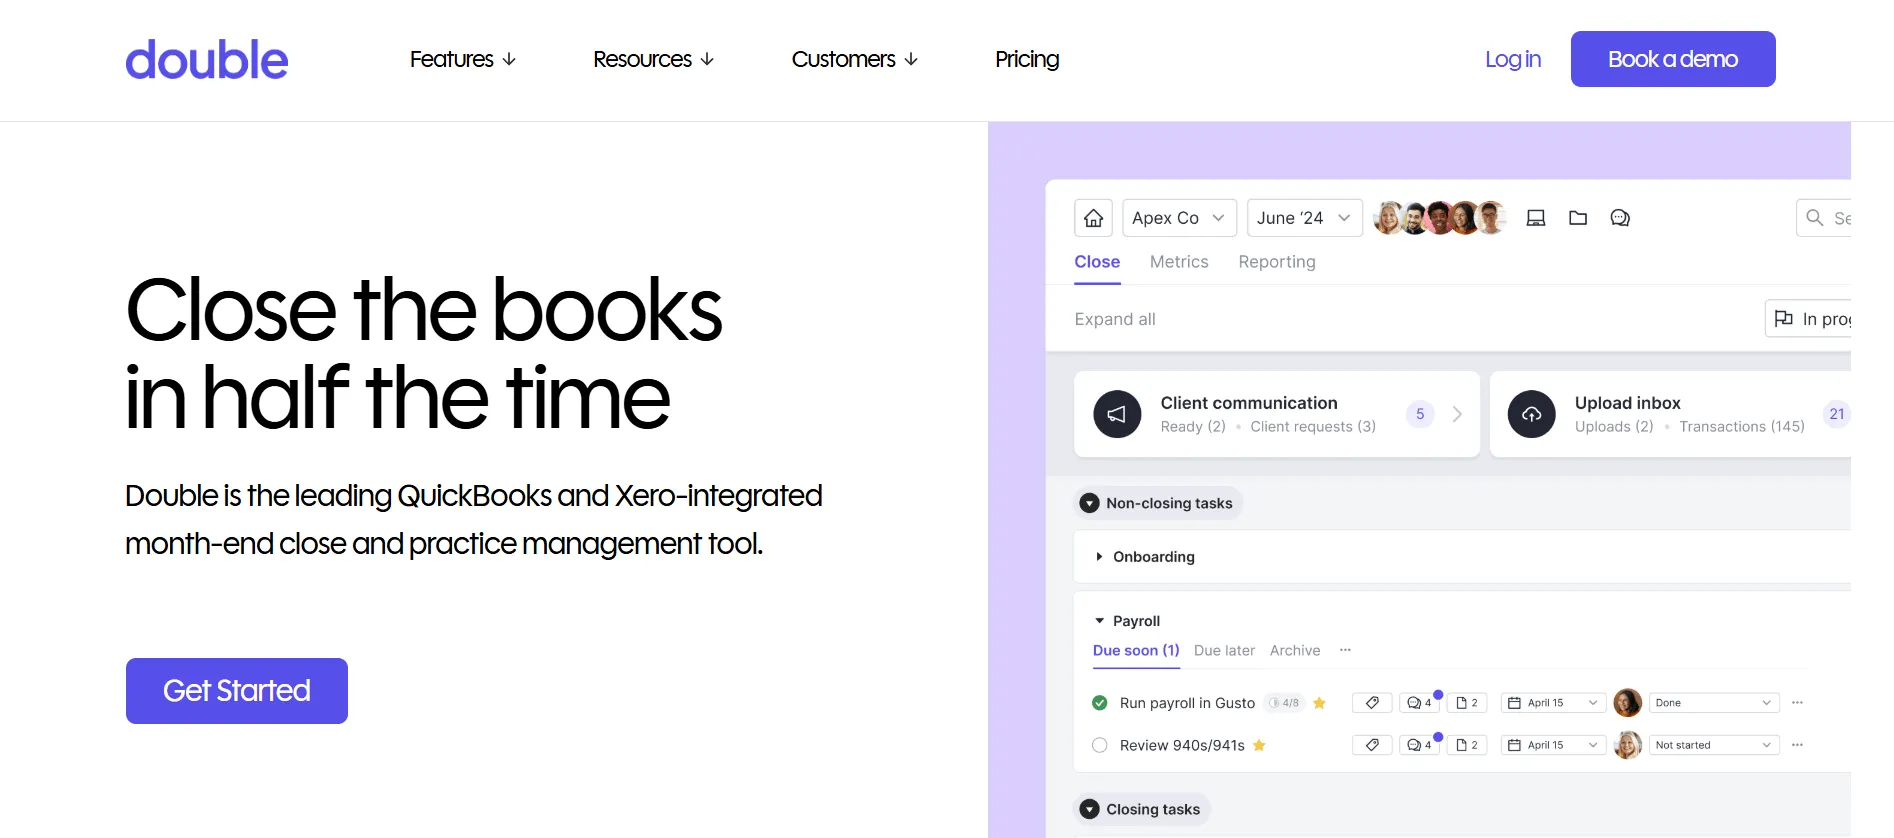1894x838 pixels.
Task: Open the Upload inbox card
Action: click(1670, 414)
